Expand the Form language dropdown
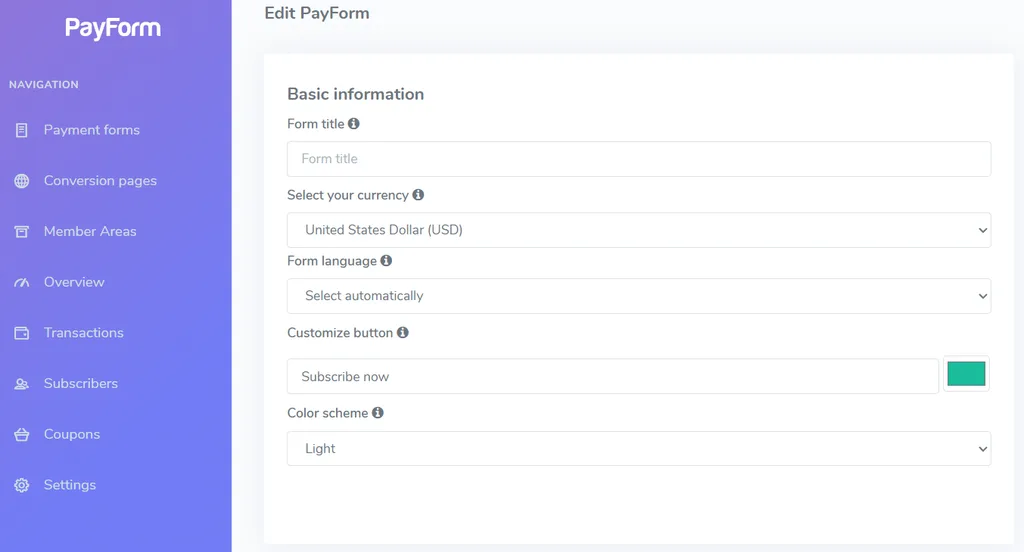This screenshot has width=1024, height=552. click(x=639, y=296)
